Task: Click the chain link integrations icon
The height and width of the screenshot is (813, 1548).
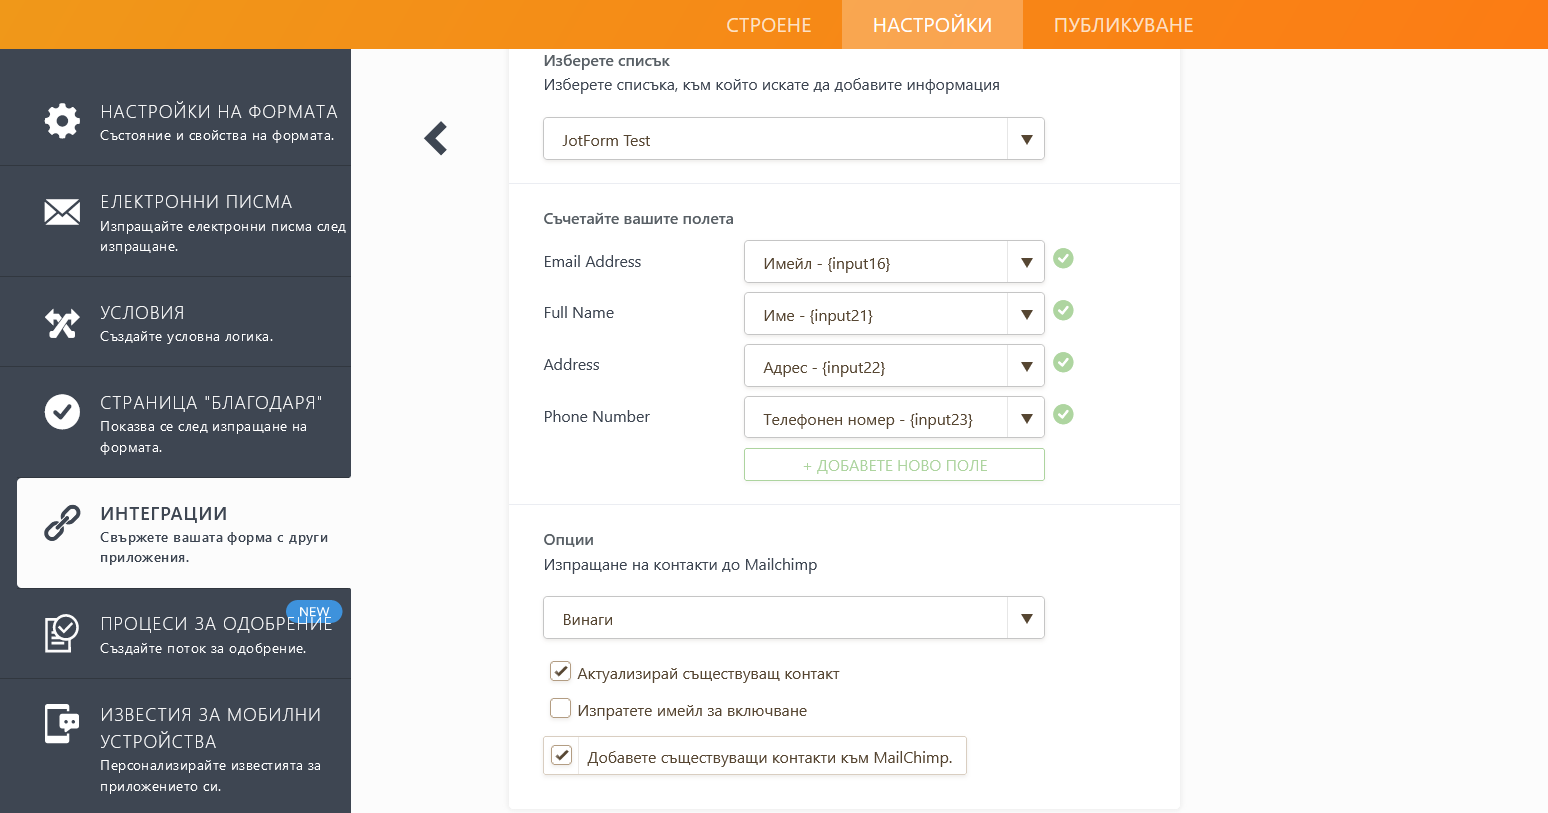Action: pos(62,523)
